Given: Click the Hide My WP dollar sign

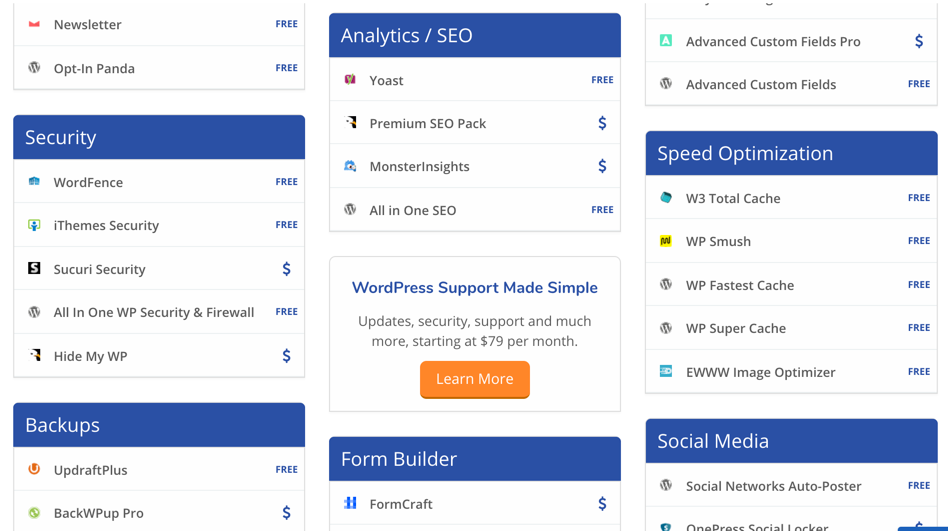Looking at the screenshot, I should point(286,356).
